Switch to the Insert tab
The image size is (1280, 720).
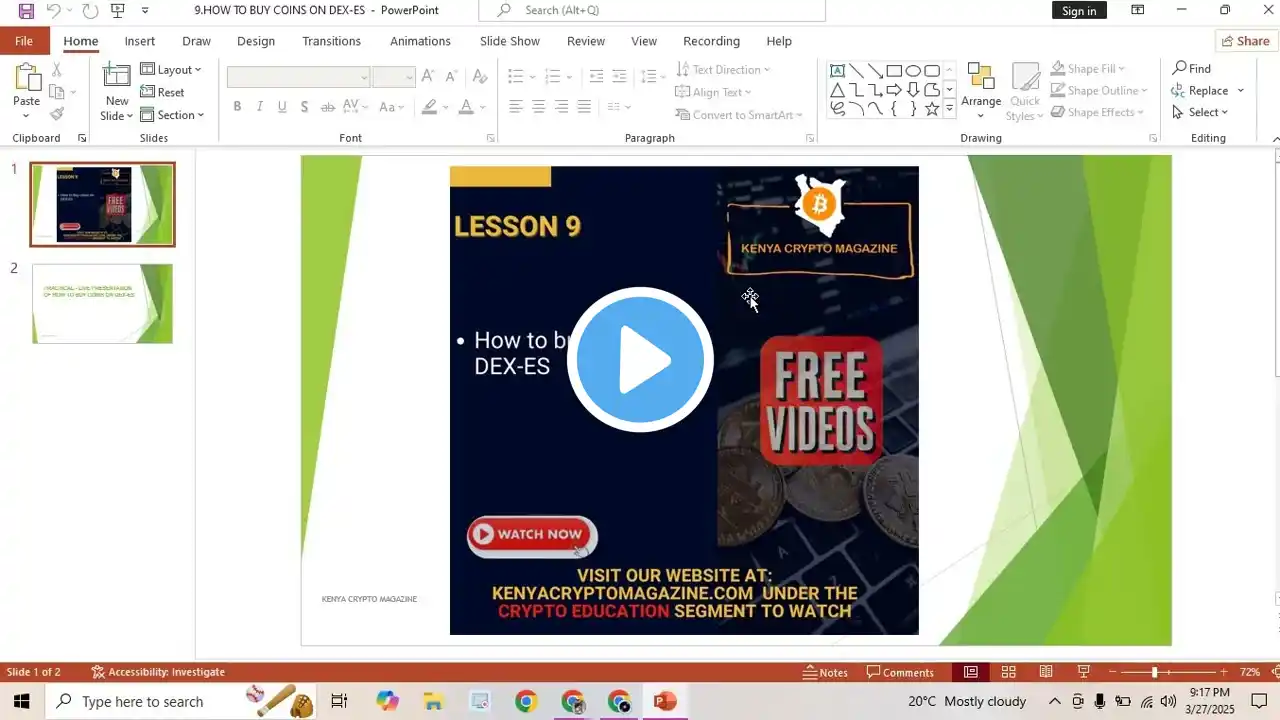[x=140, y=41]
